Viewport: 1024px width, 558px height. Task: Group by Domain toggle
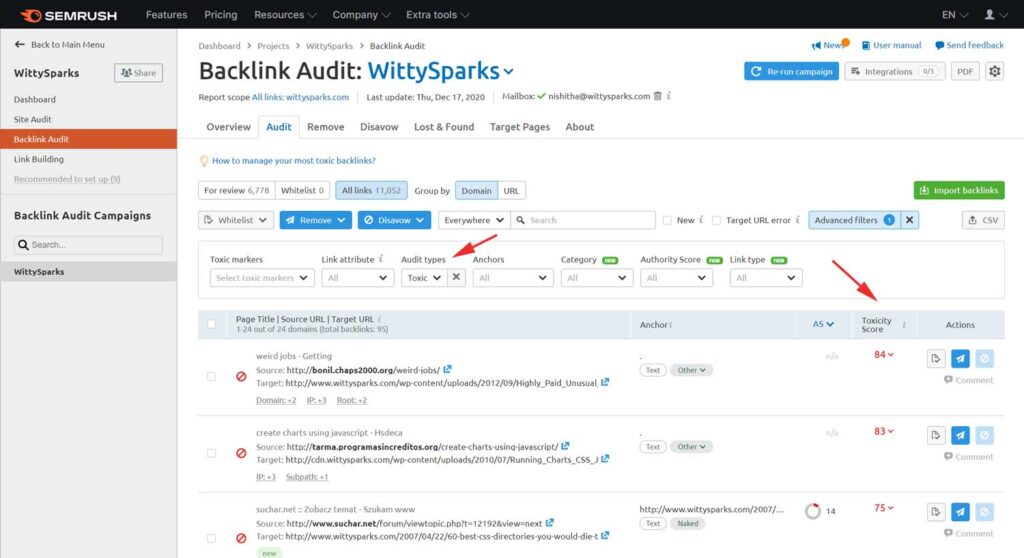(x=476, y=191)
